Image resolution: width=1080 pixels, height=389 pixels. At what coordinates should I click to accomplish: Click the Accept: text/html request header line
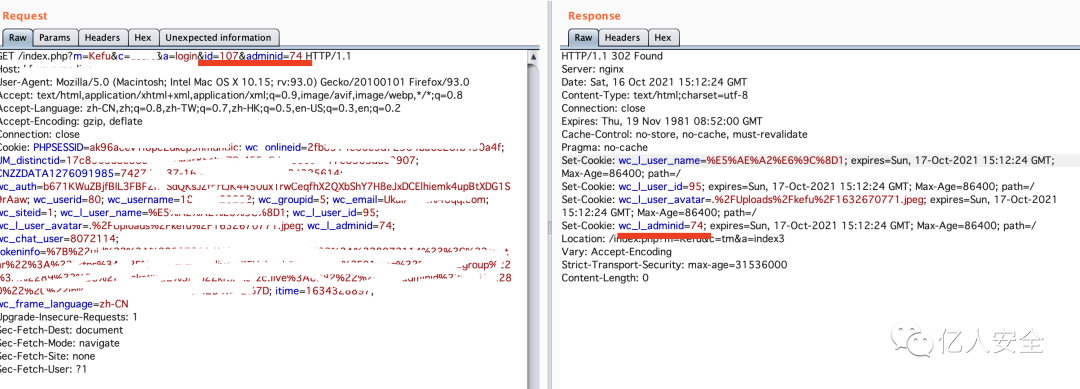(231, 96)
